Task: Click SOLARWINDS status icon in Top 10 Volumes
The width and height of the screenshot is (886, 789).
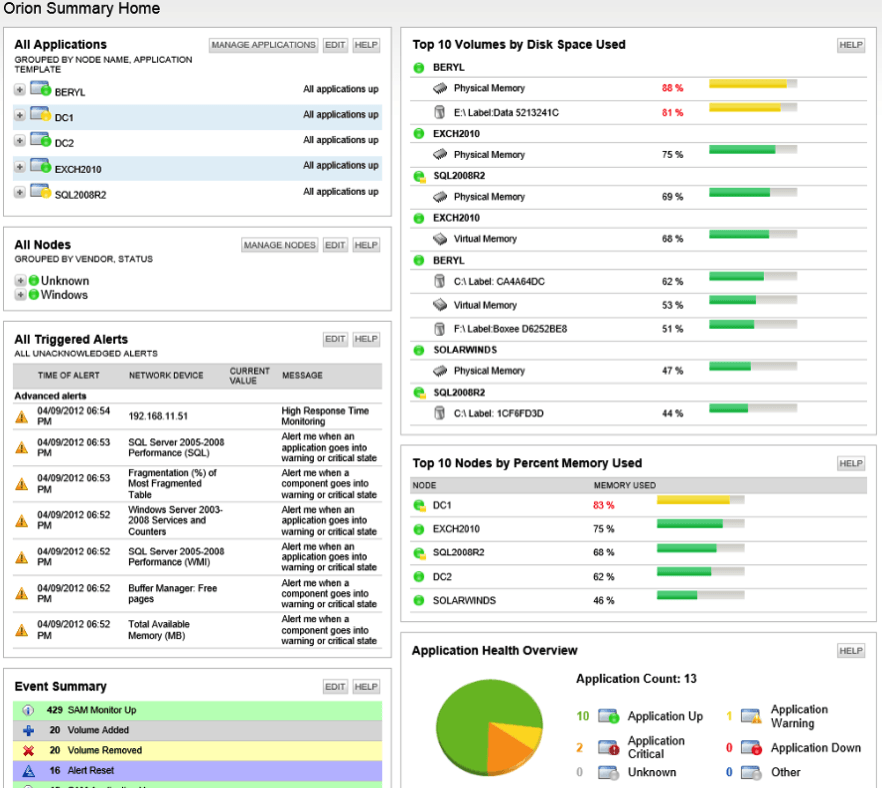Action: pos(419,350)
